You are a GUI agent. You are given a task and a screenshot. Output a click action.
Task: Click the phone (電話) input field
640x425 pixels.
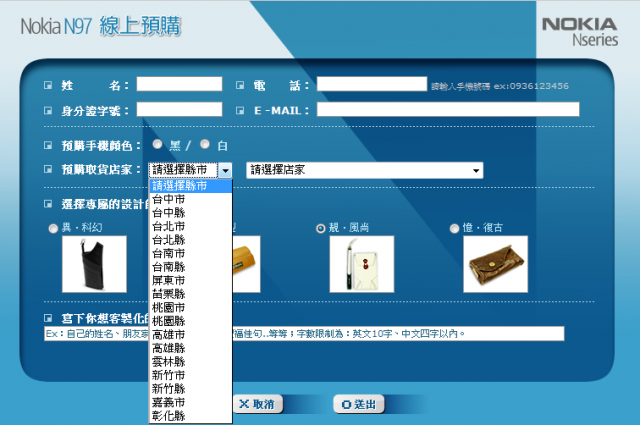[x=372, y=84]
